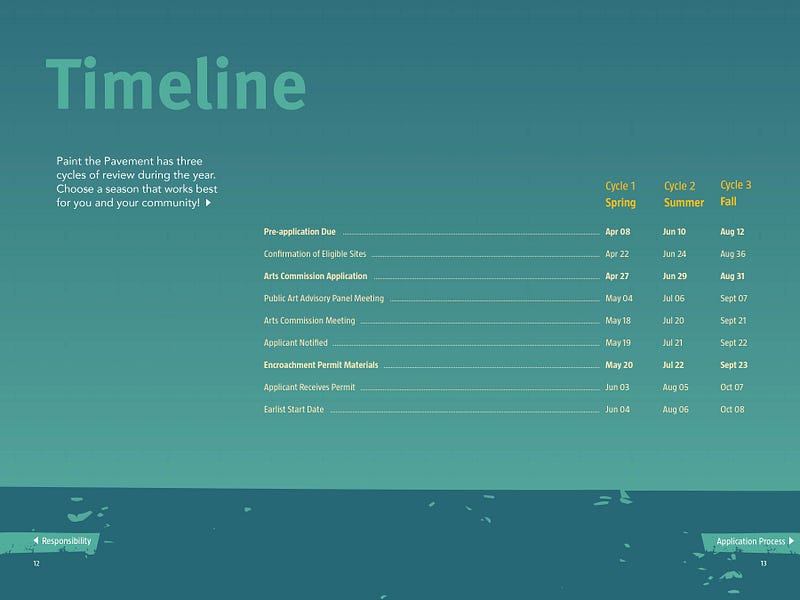800x600 pixels.
Task: Select the Sept 23 fall permit materials date
Action: click(734, 365)
